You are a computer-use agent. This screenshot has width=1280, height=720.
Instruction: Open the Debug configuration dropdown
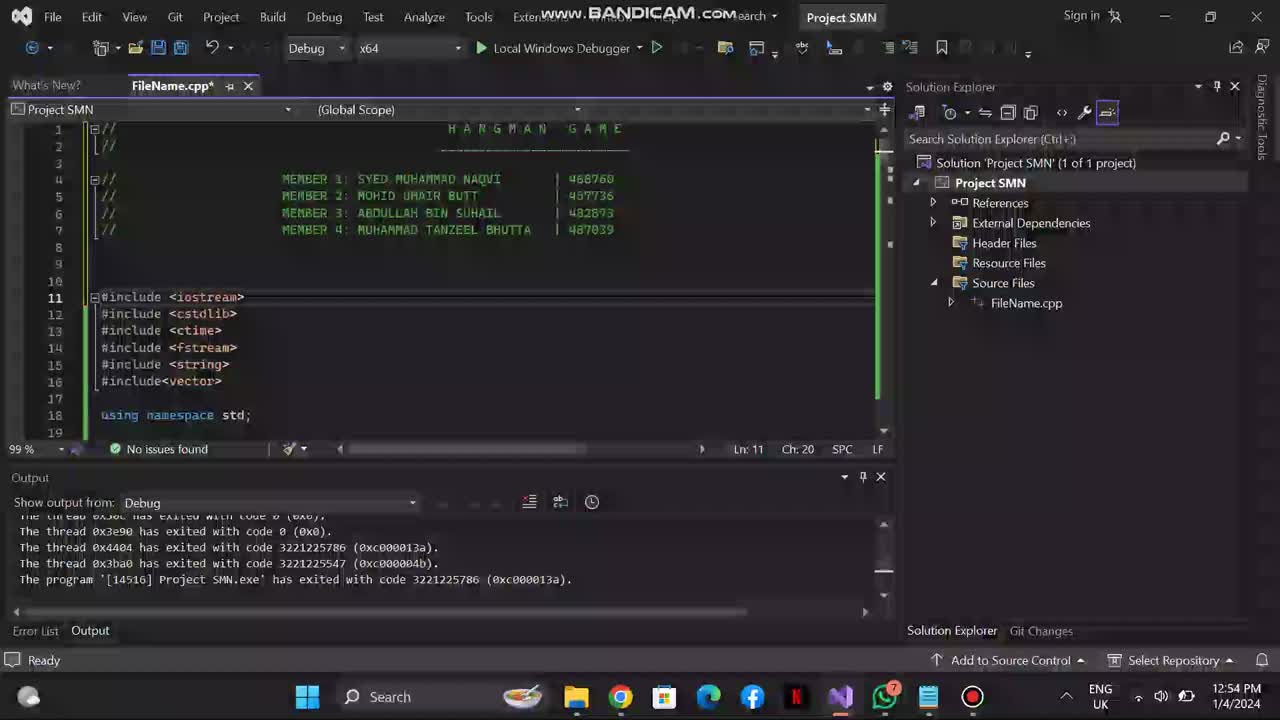click(316, 48)
